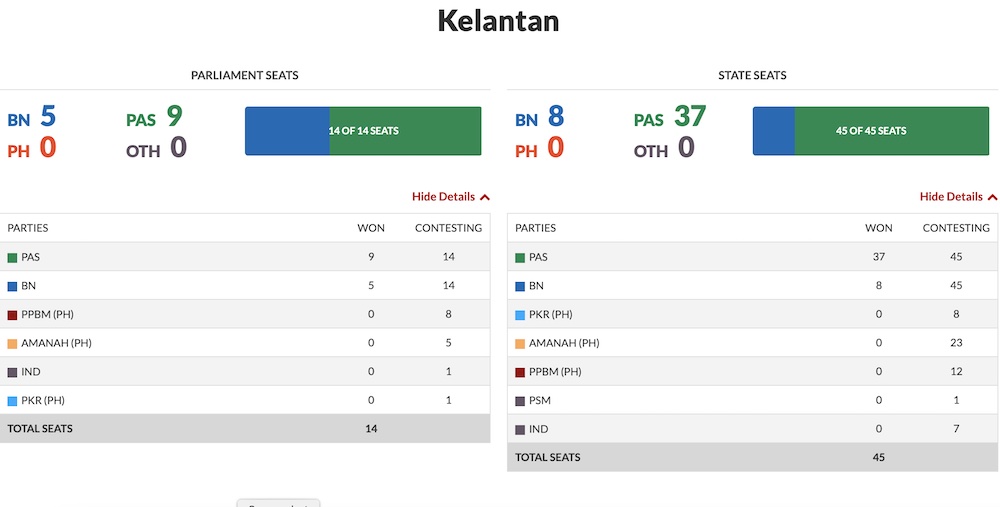
Task: Click the BN 8 count in the State summary
Action: click(540, 117)
